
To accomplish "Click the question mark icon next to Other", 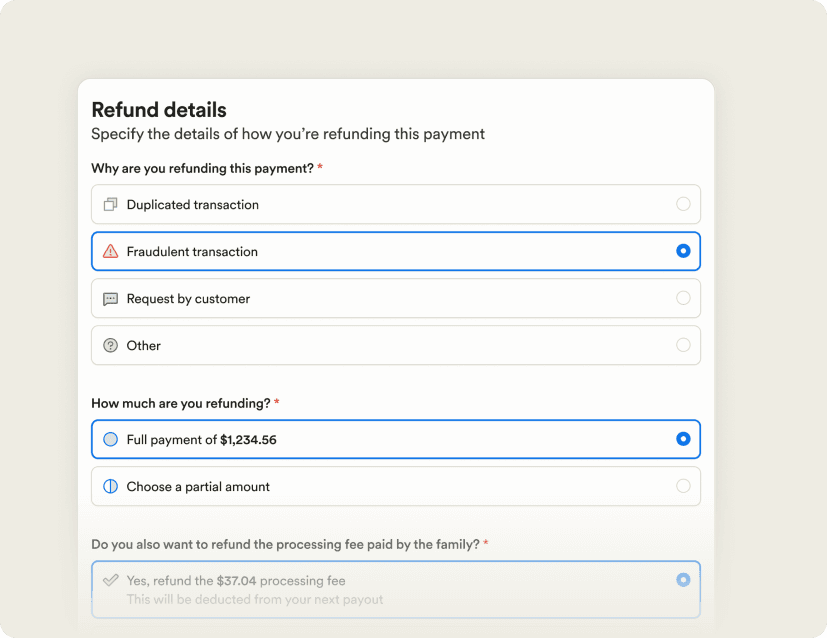I will [x=112, y=345].
